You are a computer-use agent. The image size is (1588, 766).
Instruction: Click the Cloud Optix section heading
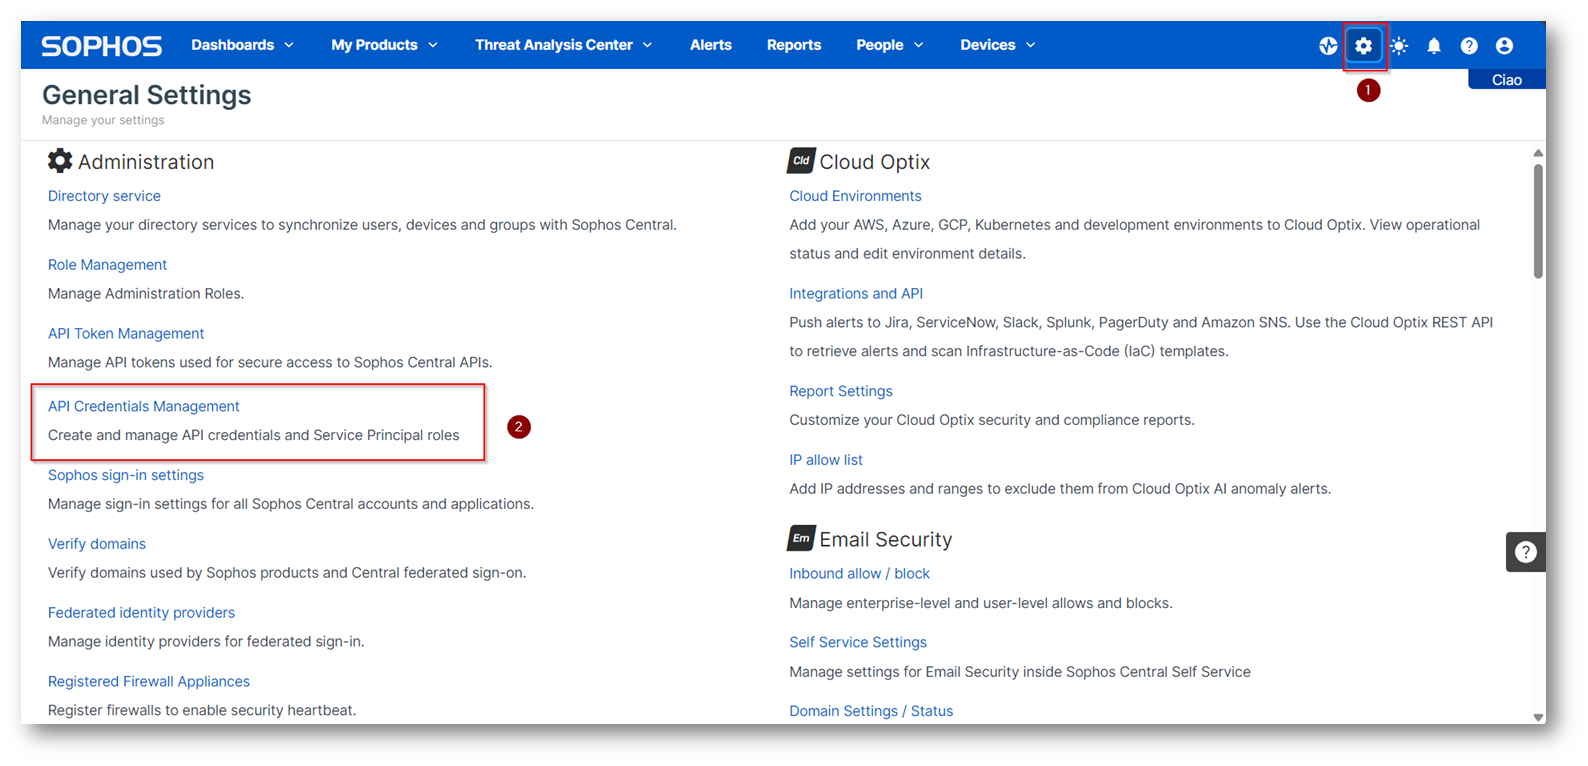point(875,162)
